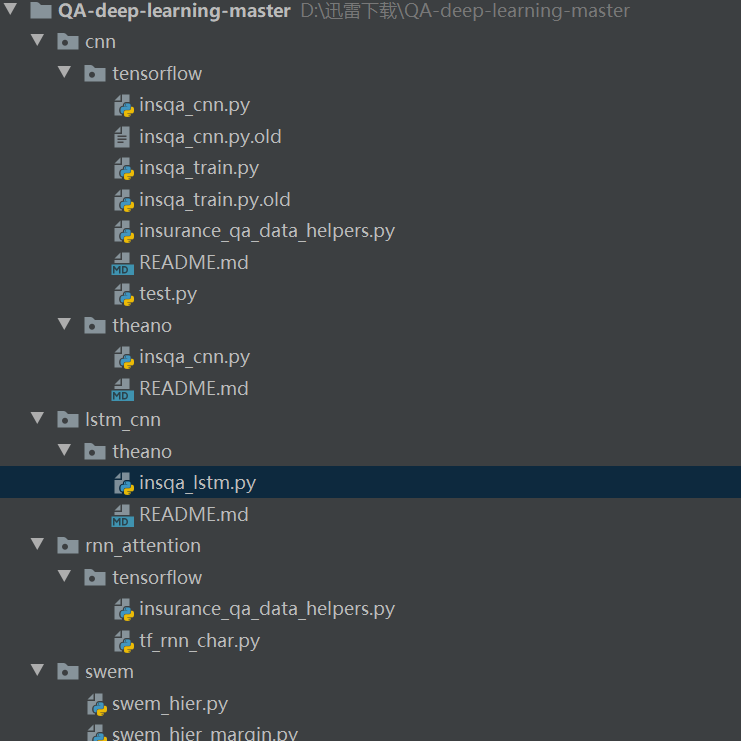Viewport: 741px width, 741px height.
Task: Select the README.md under lstm_cnn theano
Action: tap(194, 515)
